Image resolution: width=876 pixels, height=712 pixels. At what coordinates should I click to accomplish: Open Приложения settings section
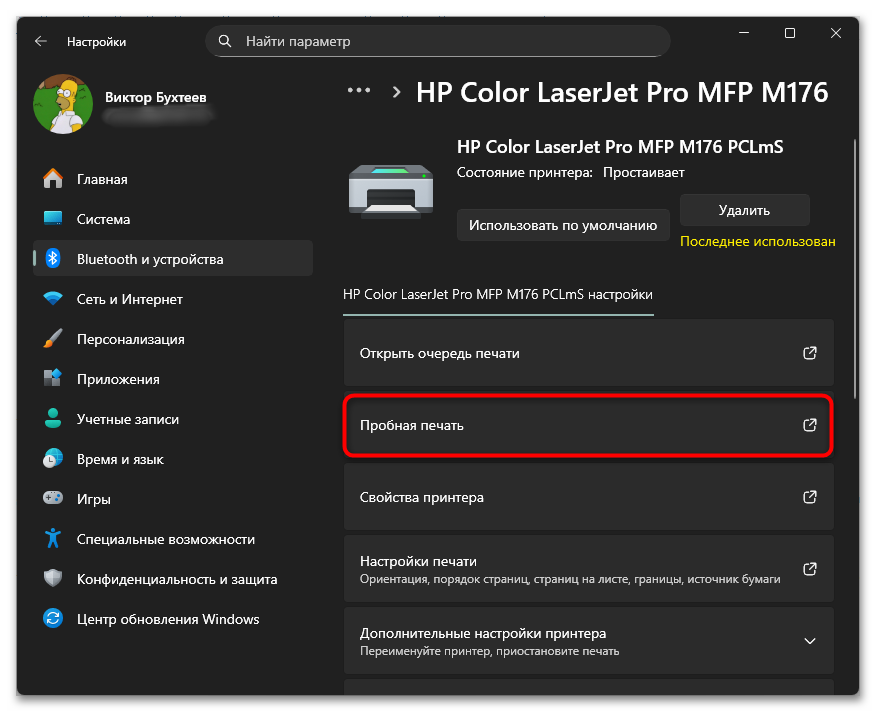pos(173,379)
